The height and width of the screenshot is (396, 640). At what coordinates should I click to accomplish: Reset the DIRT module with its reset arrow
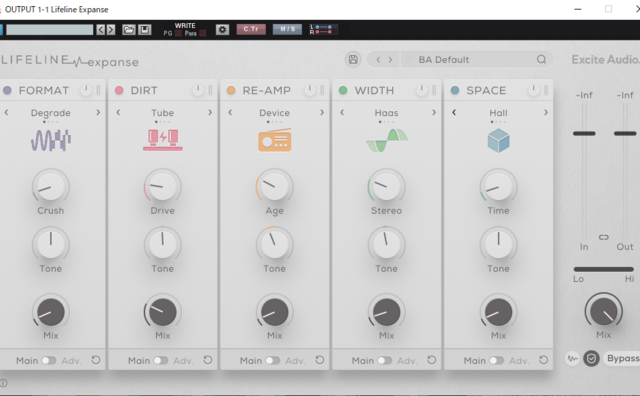208,360
